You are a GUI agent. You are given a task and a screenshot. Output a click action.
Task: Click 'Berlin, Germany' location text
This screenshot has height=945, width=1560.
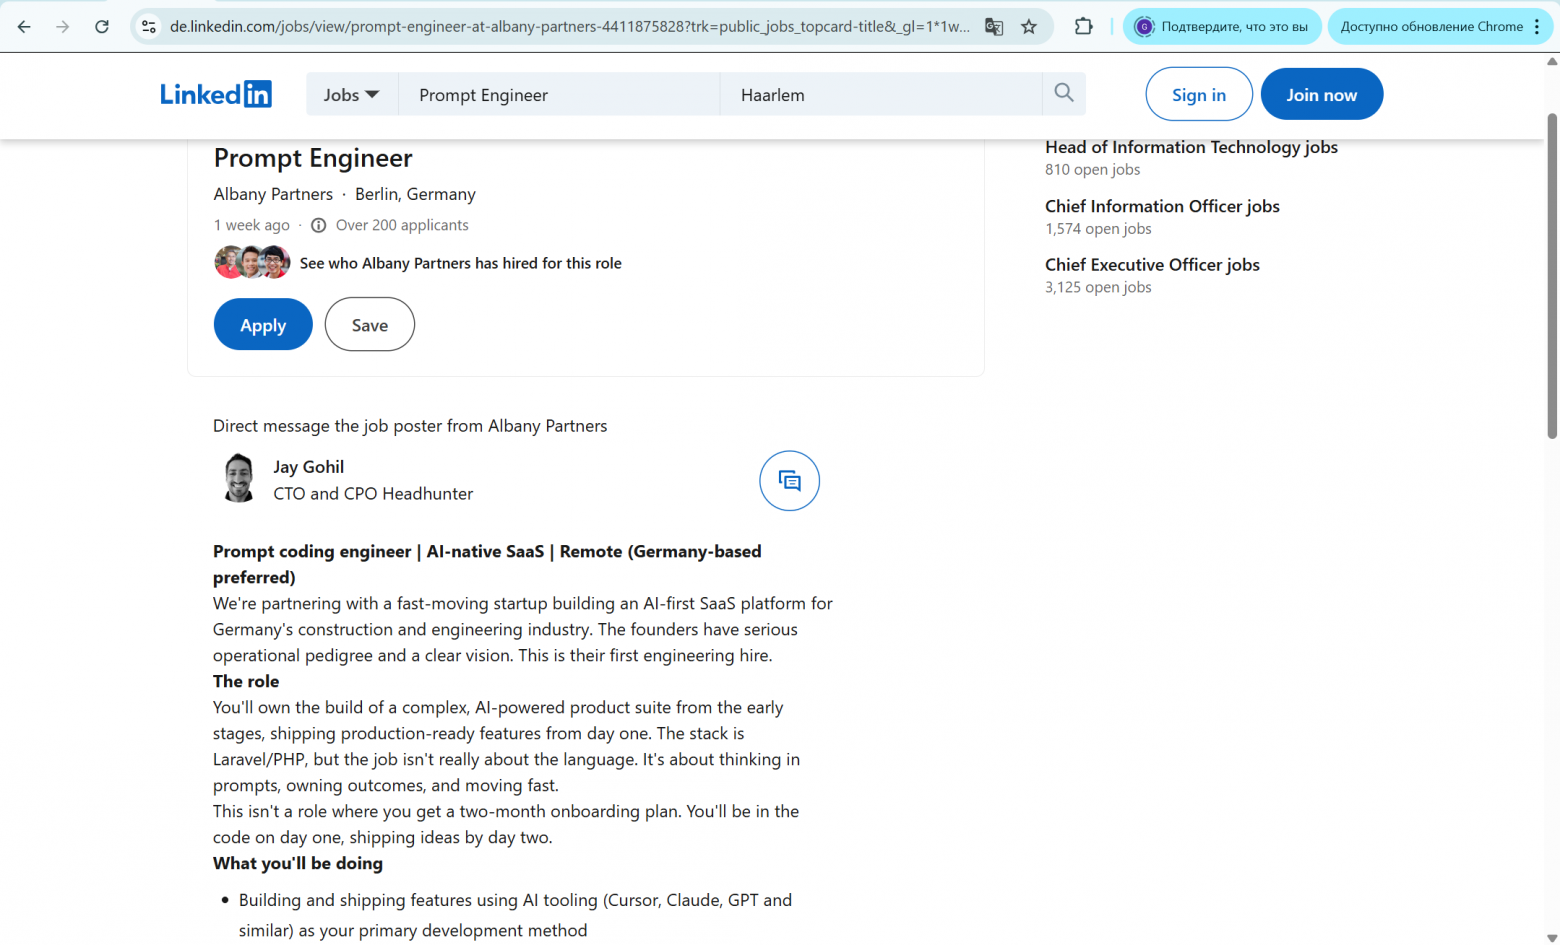pyautogui.click(x=415, y=194)
